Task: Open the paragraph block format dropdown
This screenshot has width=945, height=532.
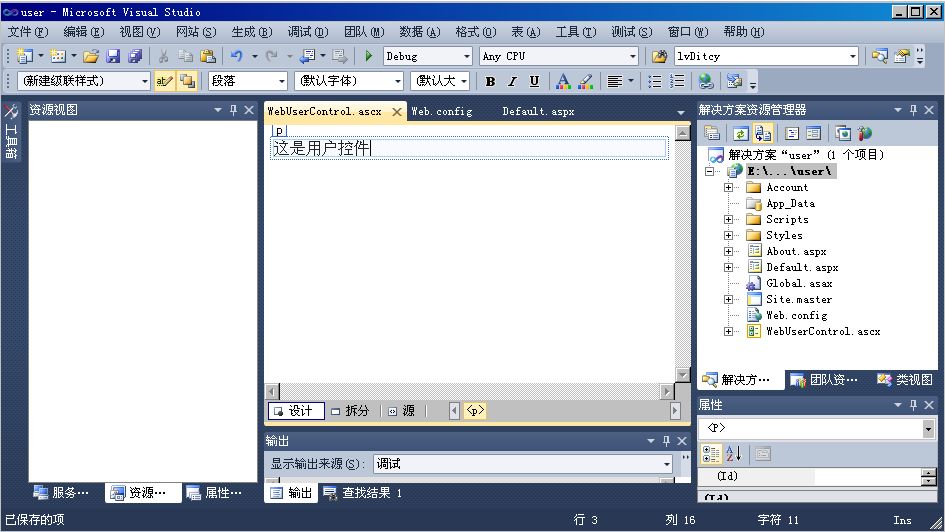Action: [x=281, y=81]
